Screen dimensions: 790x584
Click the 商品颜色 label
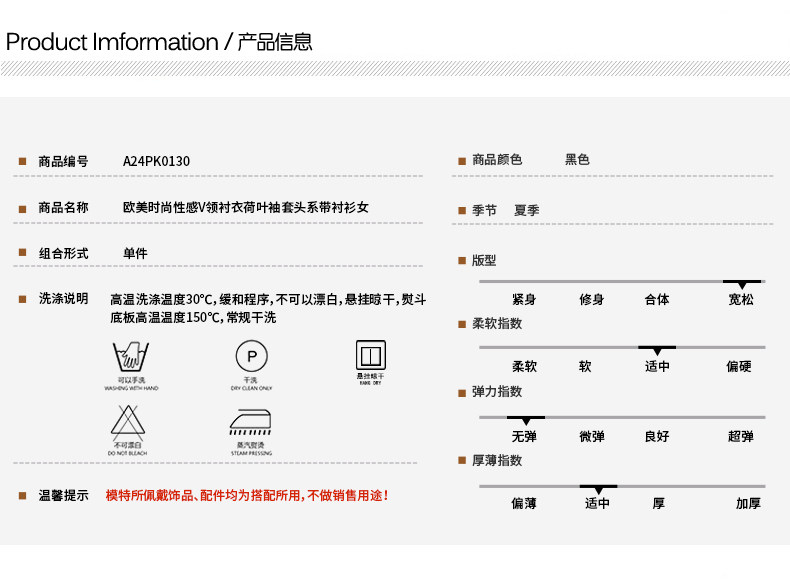coord(497,160)
